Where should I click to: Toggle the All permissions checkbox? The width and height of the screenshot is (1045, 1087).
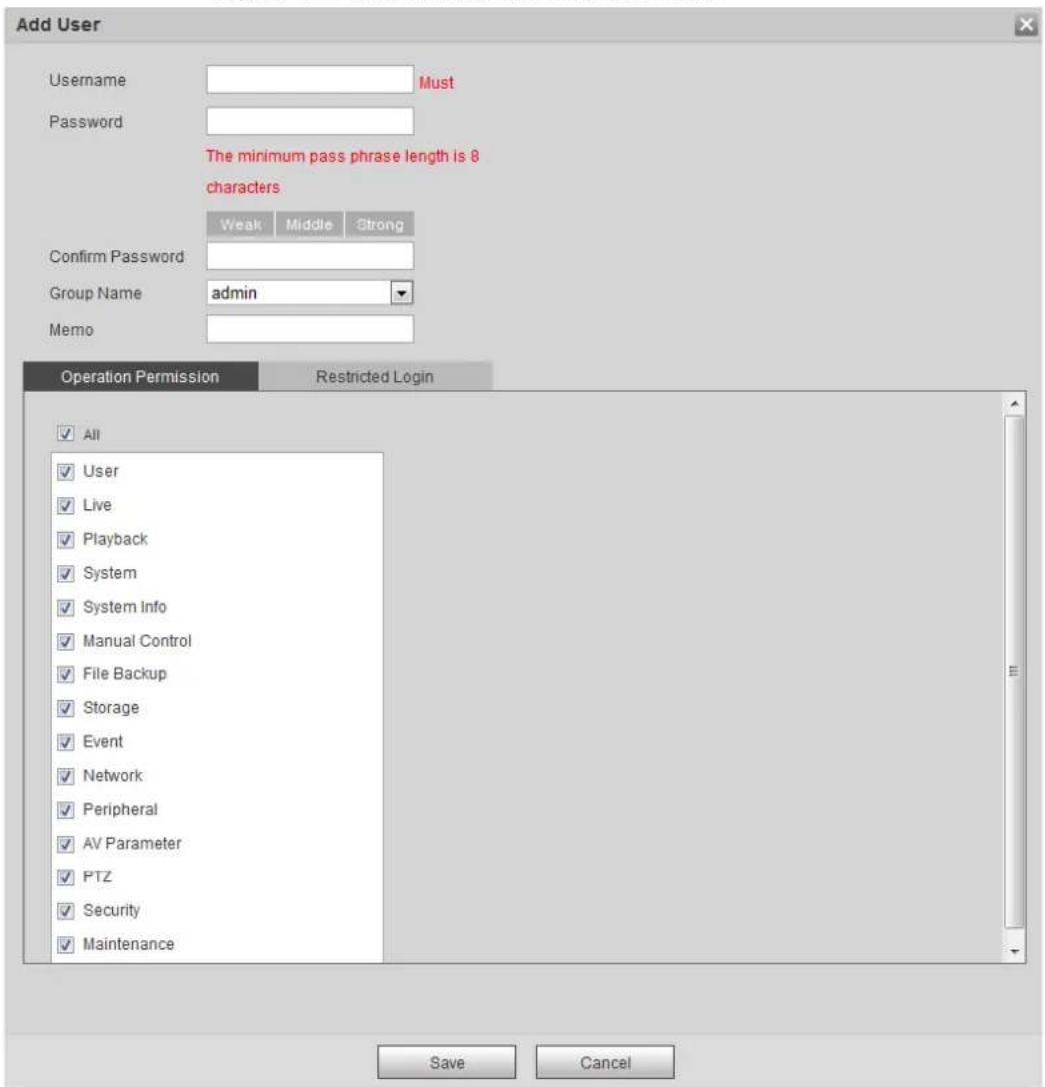65,434
